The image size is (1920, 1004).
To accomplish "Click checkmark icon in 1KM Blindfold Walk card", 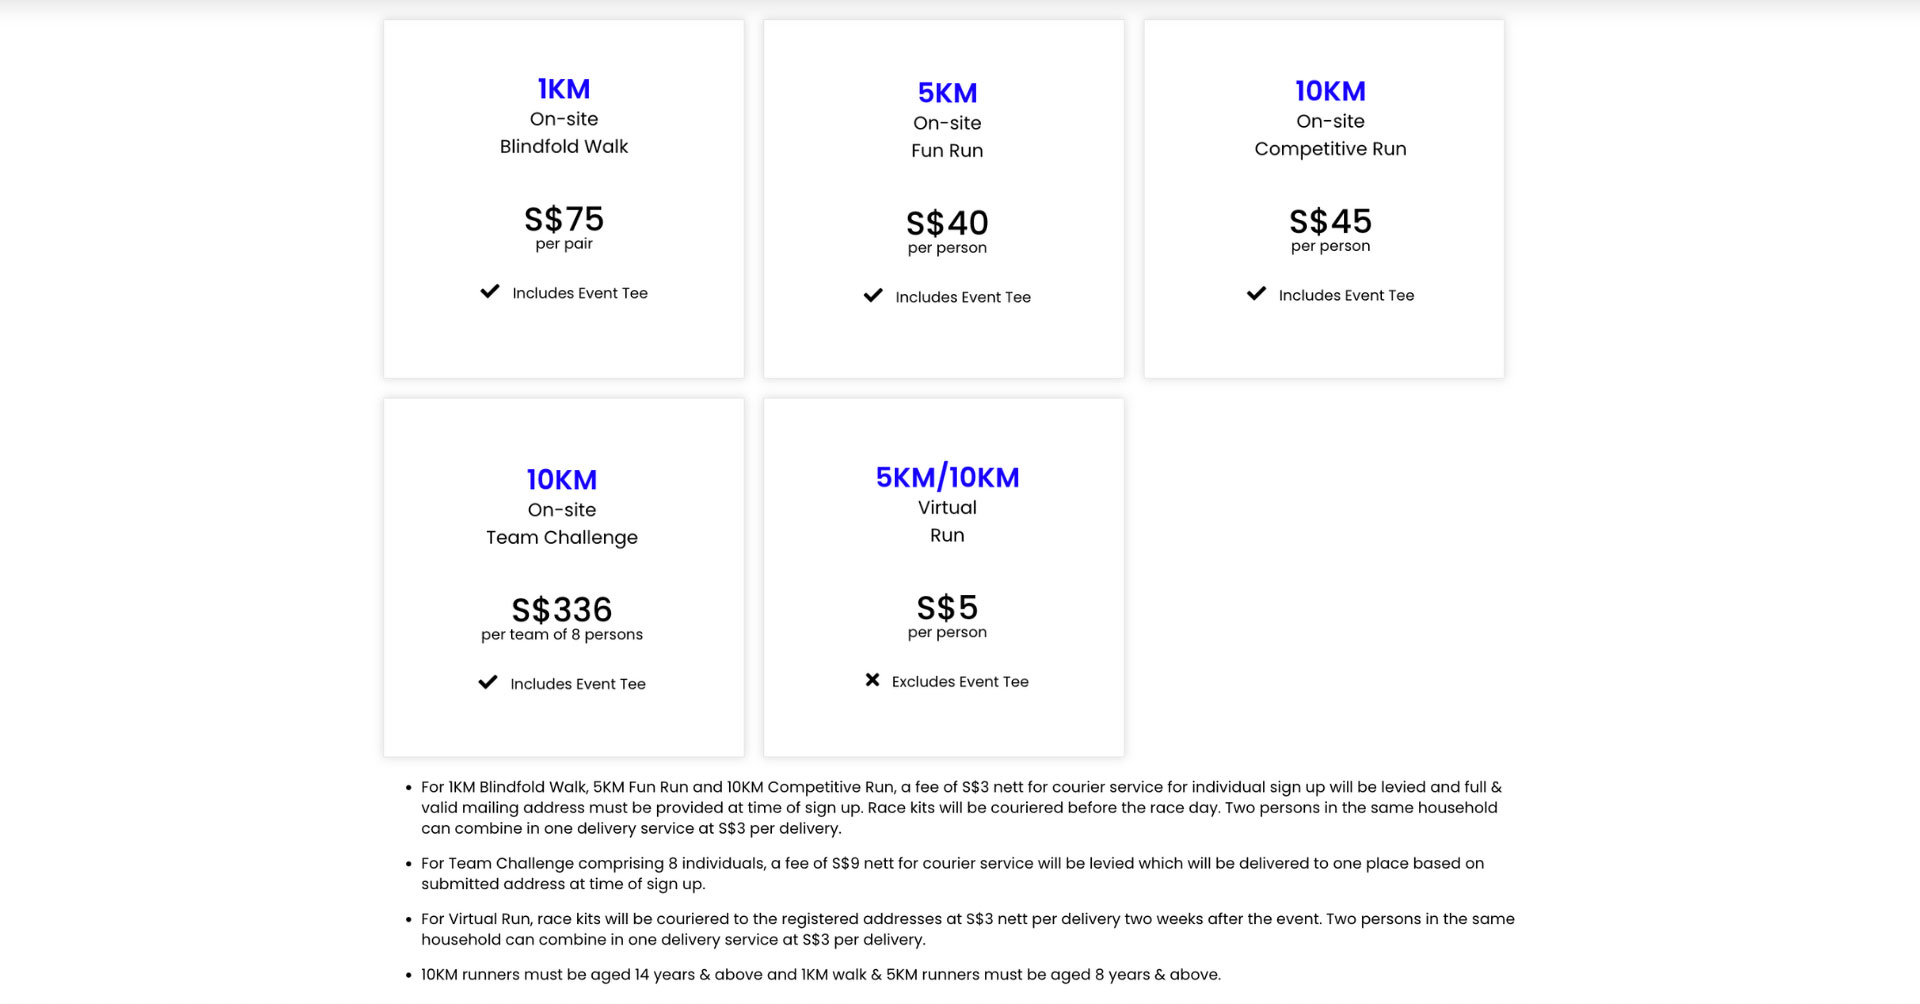I will point(490,292).
